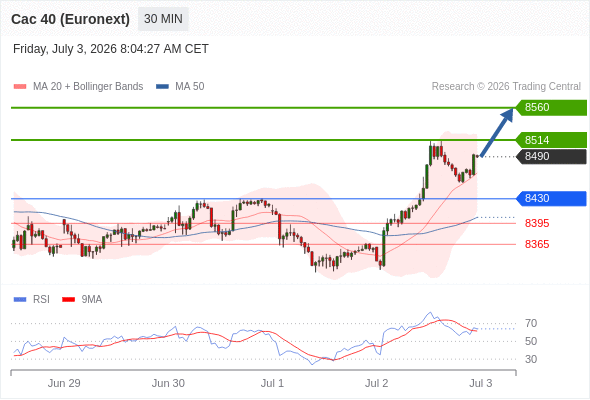Select the MA 20 + Bollinger Bands label
This screenshot has width=590, height=400.
coord(88,87)
